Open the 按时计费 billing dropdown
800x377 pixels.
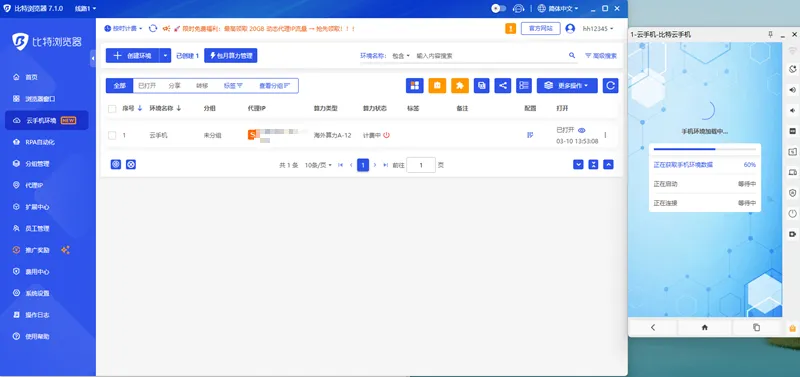[x=123, y=29]
